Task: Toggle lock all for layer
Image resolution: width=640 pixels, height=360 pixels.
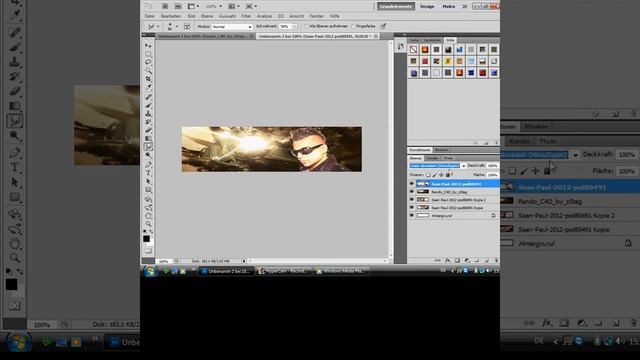Action: pos(448,175)
